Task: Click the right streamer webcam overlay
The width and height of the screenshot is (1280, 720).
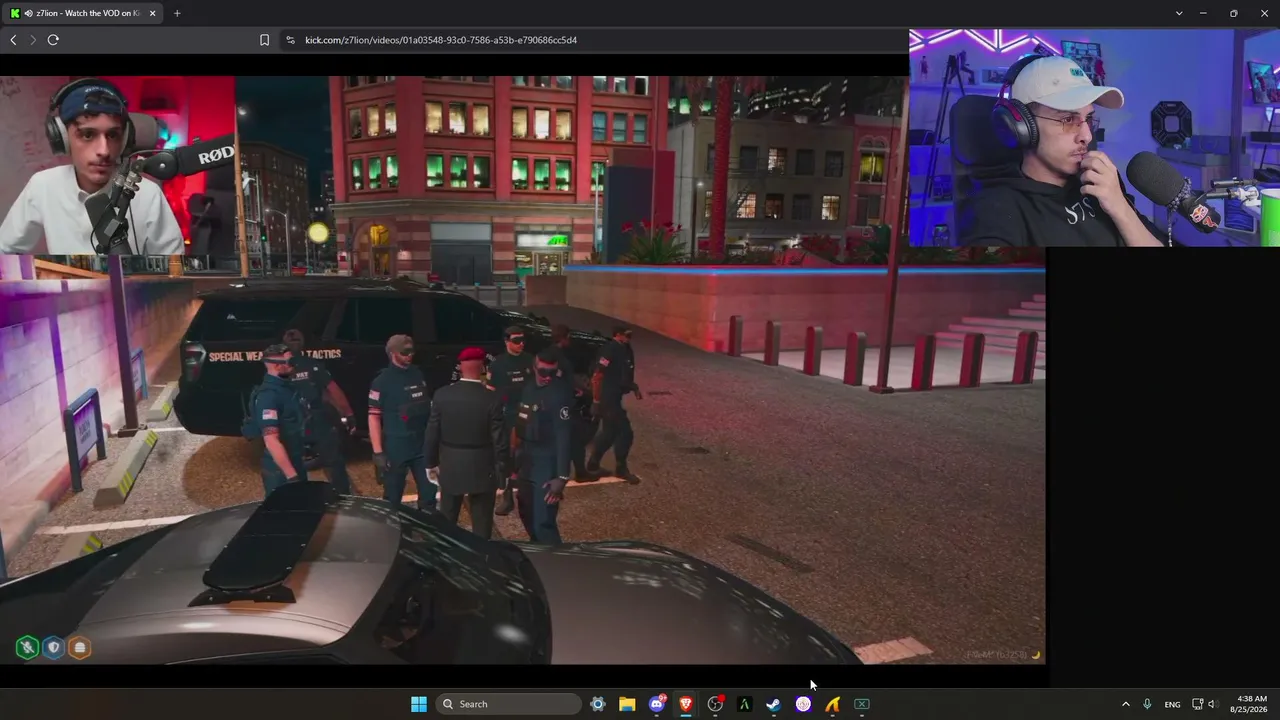Action: (1094, 137)
